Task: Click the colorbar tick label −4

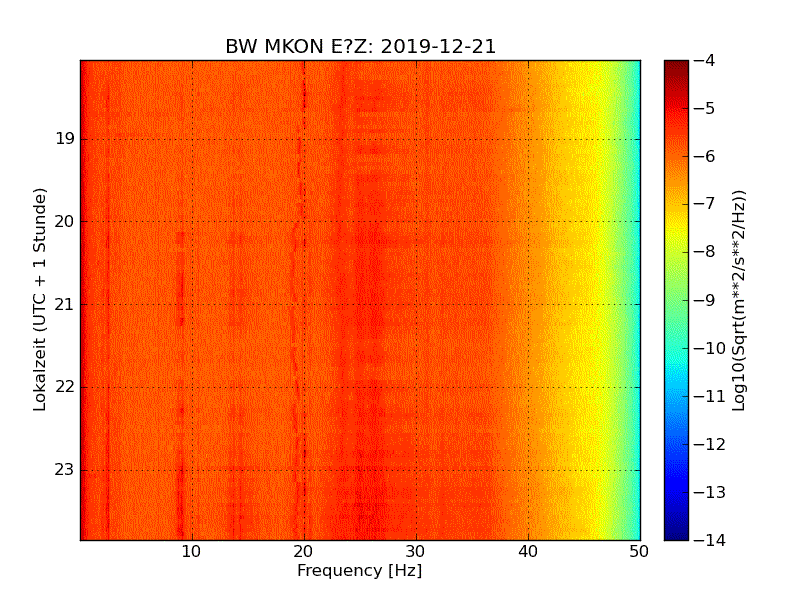Action: tap(705, 60)
